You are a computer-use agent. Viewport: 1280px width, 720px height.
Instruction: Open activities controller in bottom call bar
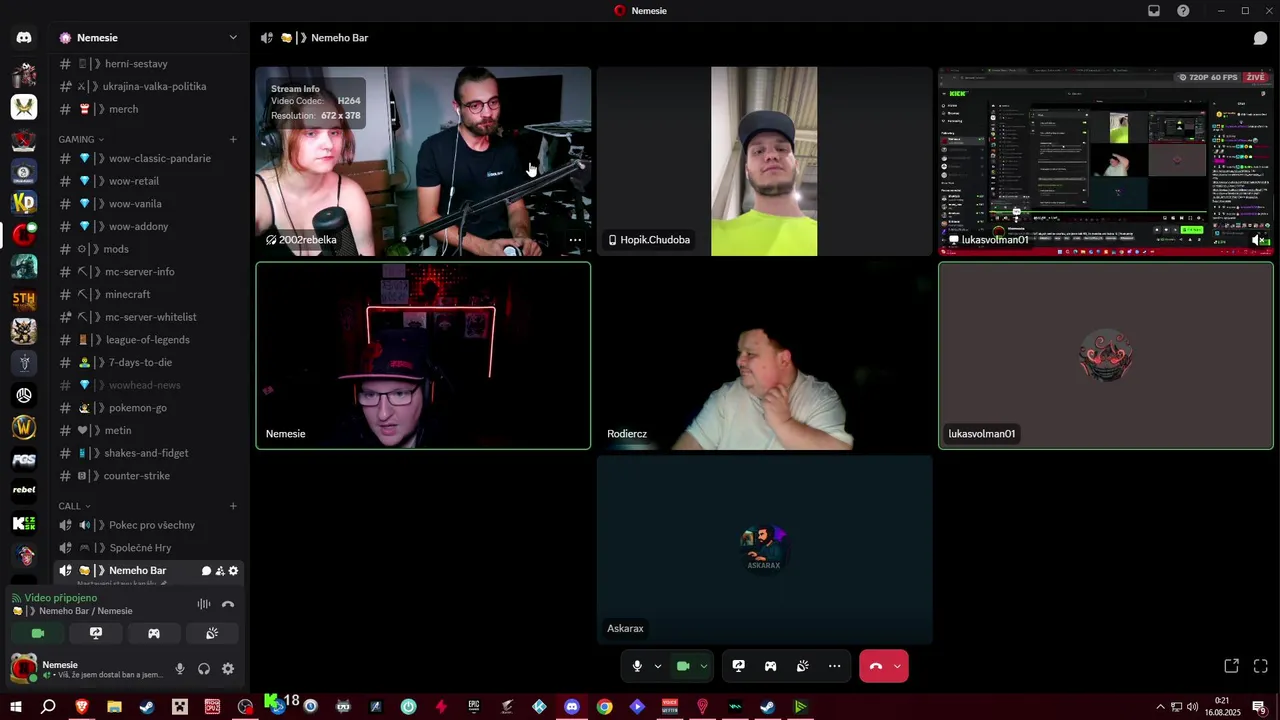[770, 666]
